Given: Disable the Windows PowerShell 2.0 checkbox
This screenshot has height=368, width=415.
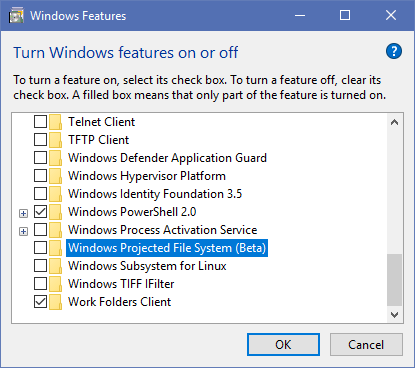Looking at the screenshot, I should coord(40,212).
